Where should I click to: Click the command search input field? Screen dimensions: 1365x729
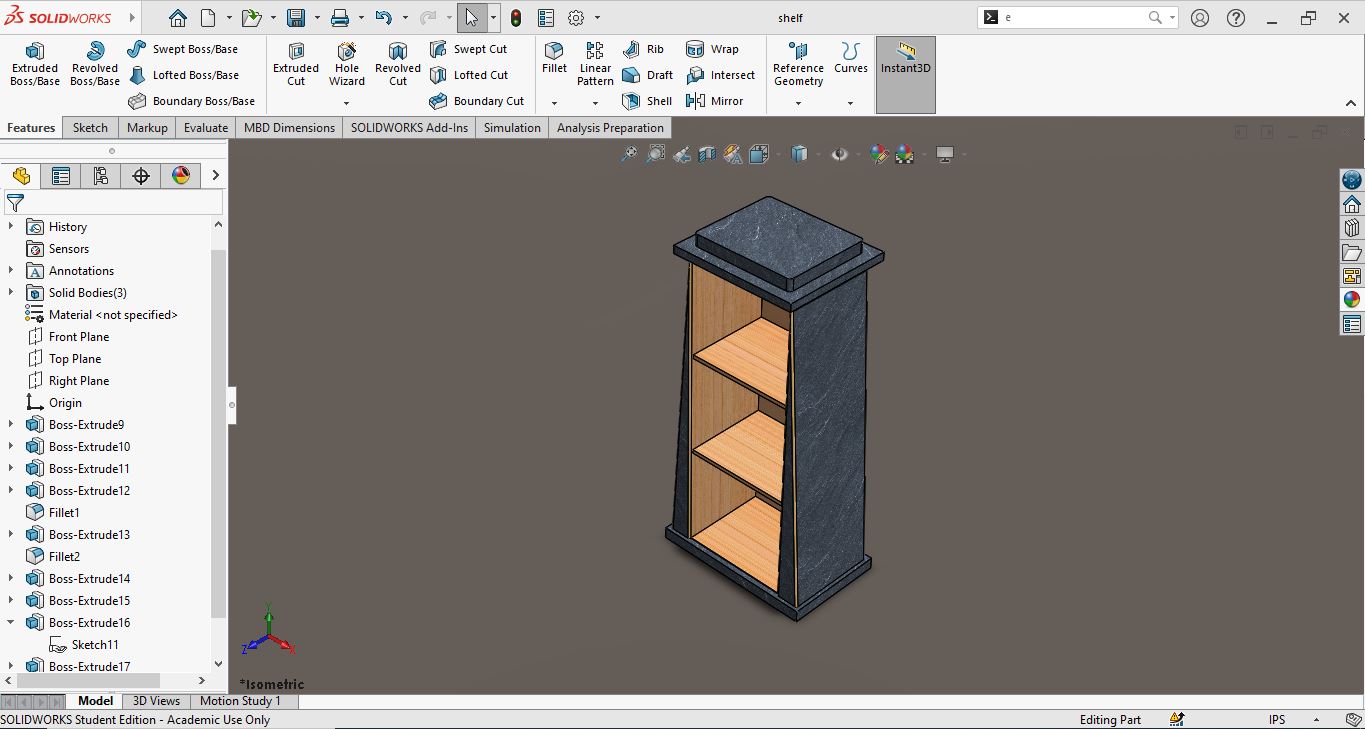point(1072,18)
